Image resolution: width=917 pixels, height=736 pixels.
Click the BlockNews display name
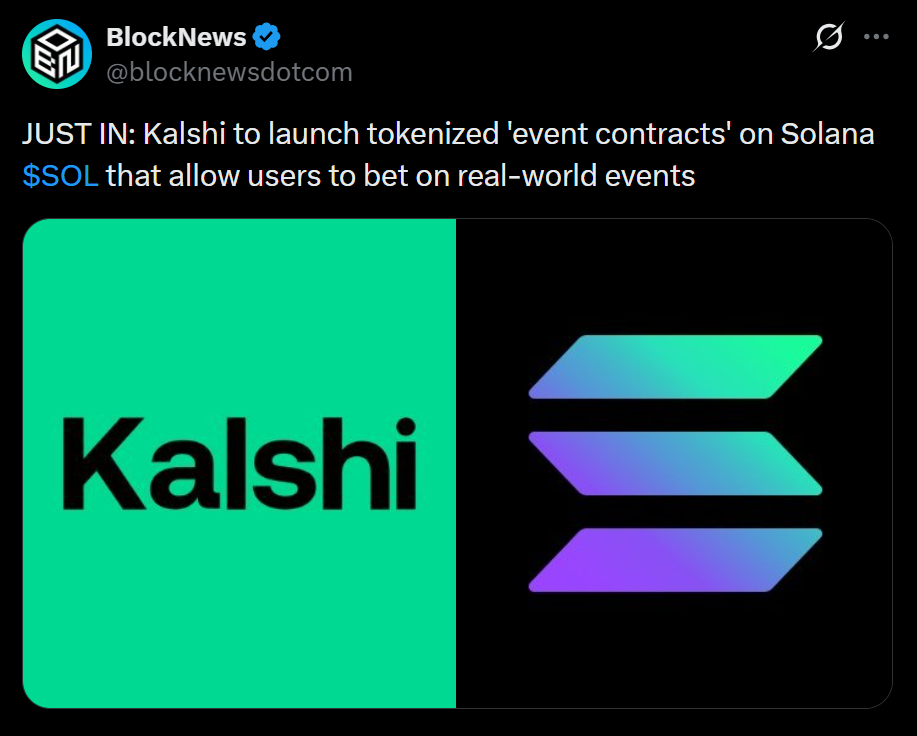pyautogui.click(x=176, y=36)
